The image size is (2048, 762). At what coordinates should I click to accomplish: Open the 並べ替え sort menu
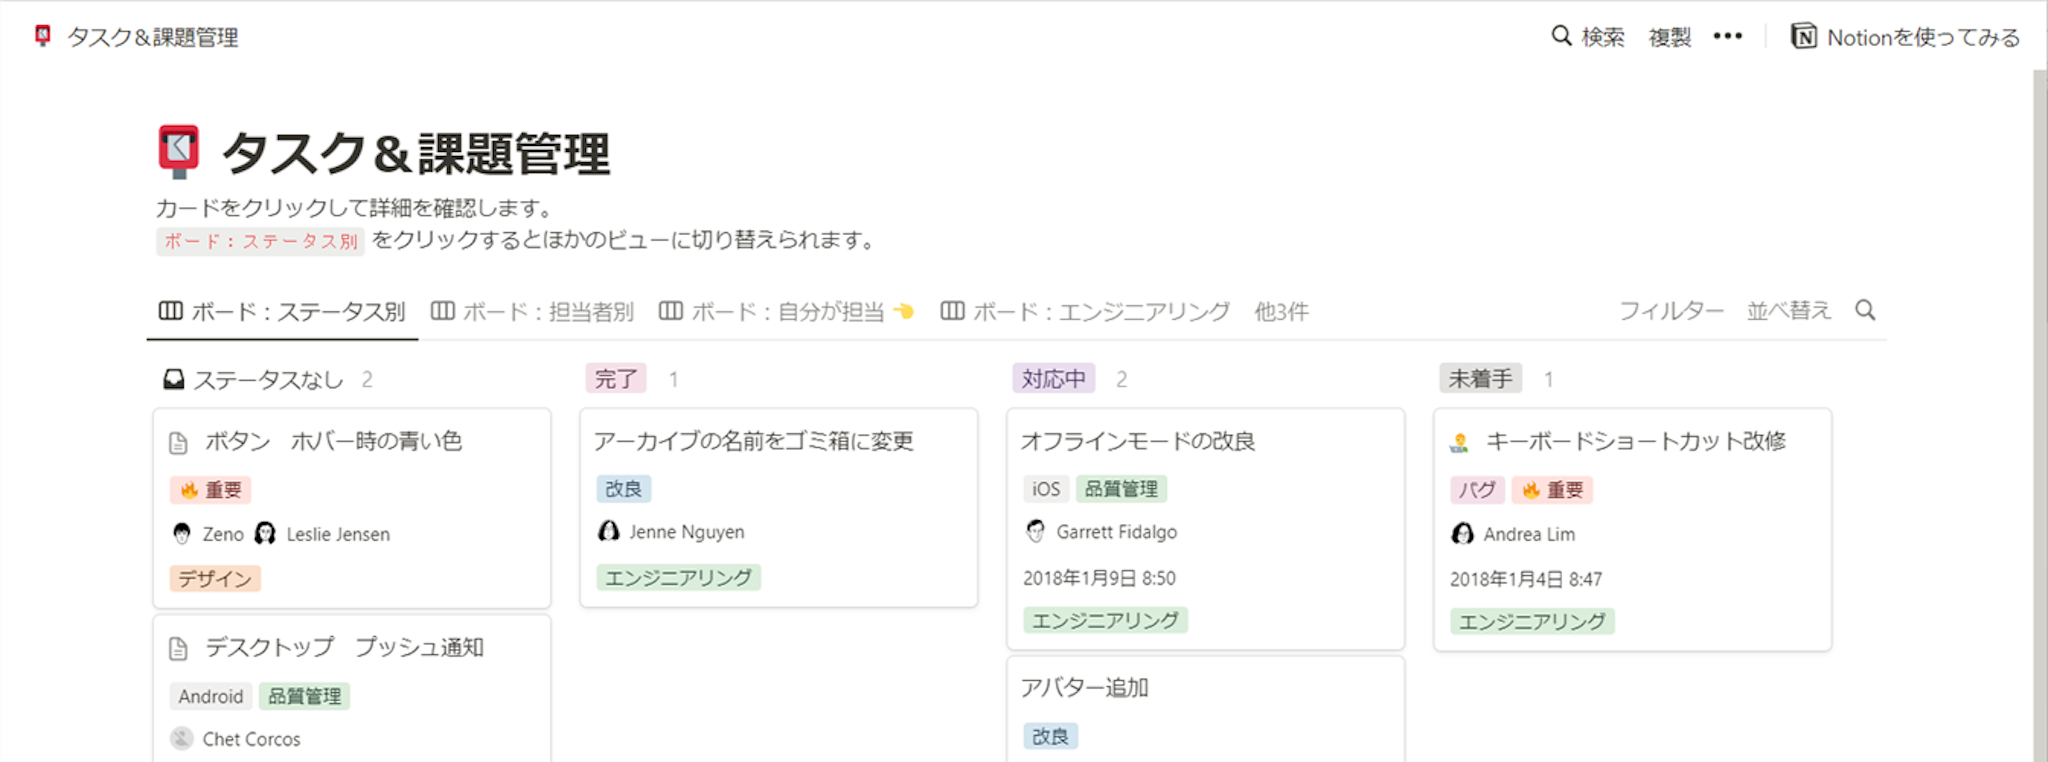1789,311
